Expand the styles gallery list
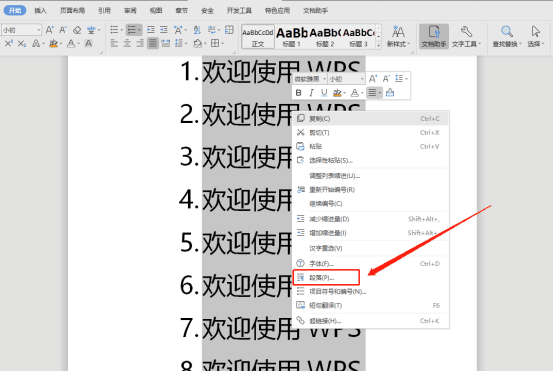The image size is (554, 372). [x=378, y=45]
